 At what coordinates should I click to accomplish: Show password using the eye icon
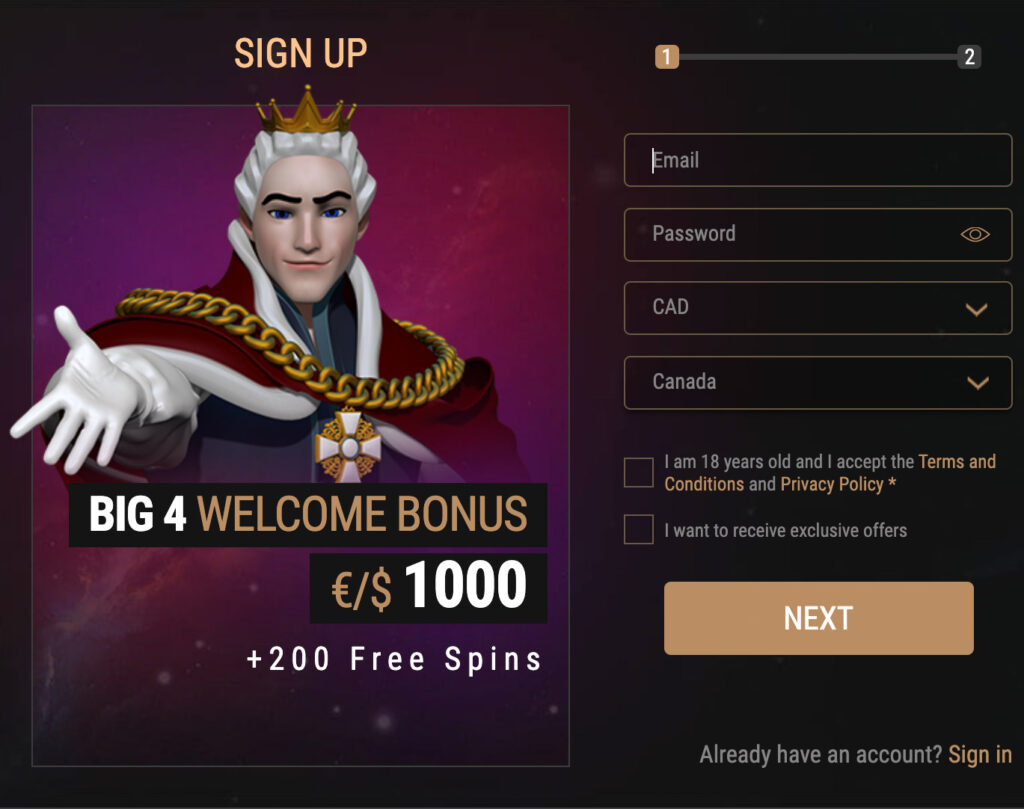(975, 234)
